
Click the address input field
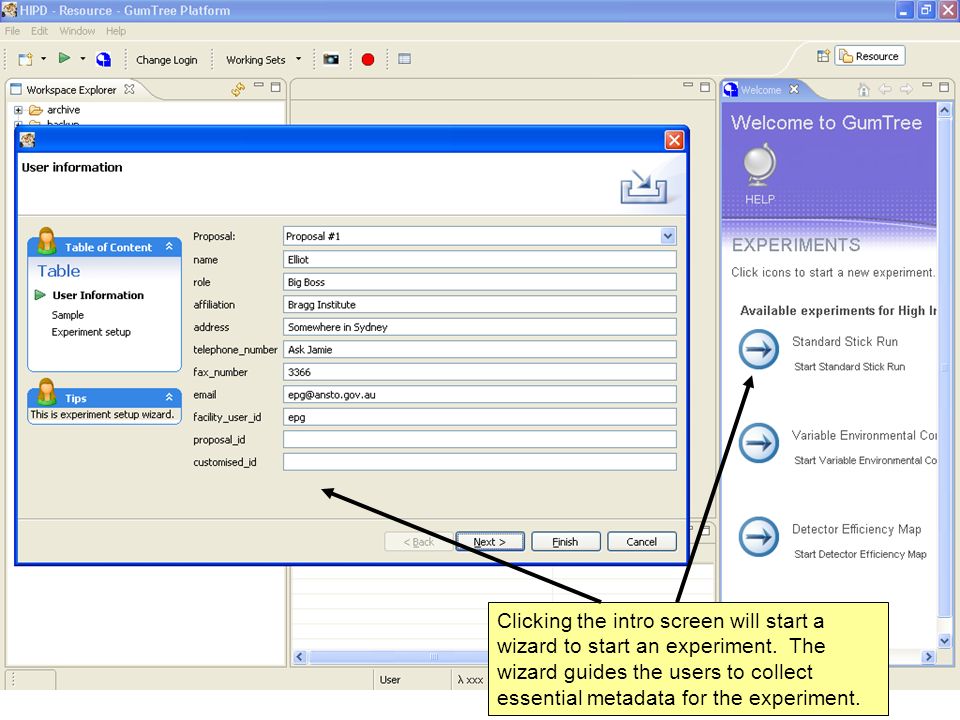[479, 327]
